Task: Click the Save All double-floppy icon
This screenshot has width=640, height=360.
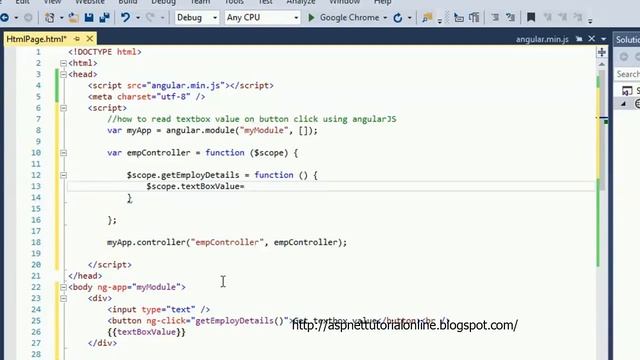Action: (x=104, y=18)
